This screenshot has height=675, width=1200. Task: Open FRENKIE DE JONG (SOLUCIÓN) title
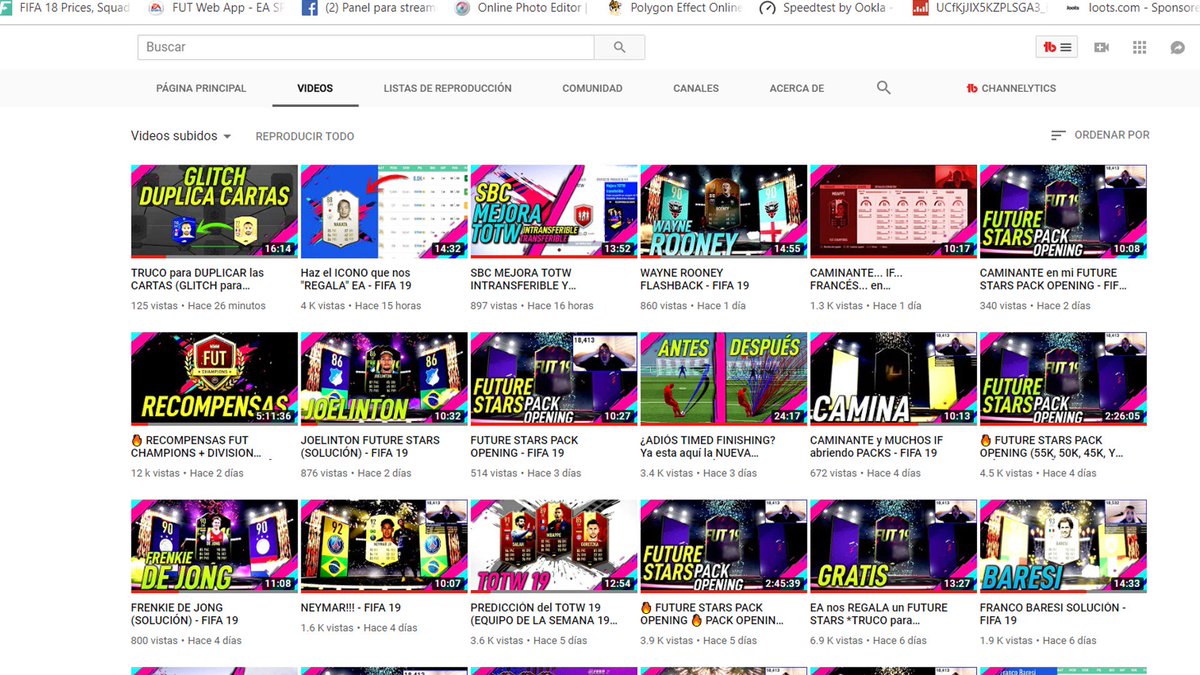pos(185,614)
